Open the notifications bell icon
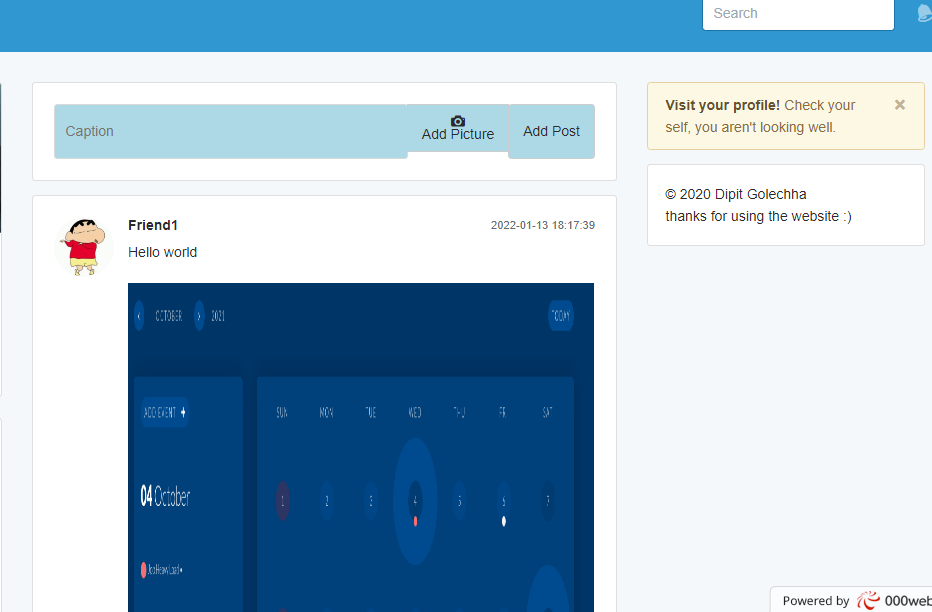The width and height of the screenshot is (932, 612). (x=924, y=13)
